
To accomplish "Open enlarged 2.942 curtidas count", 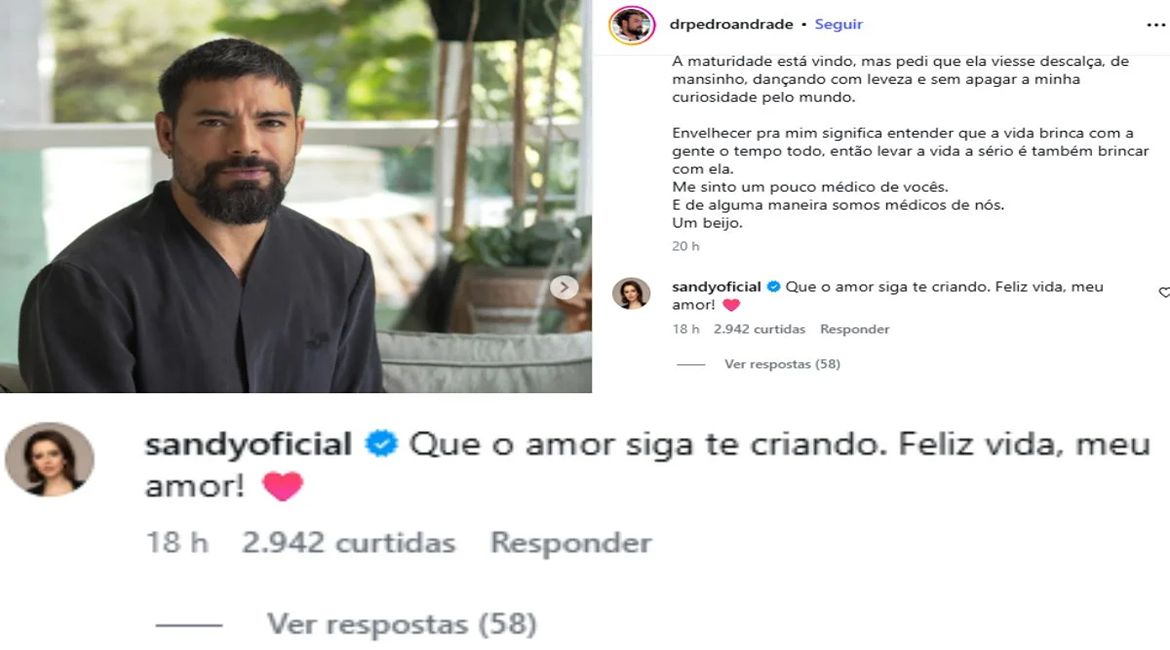I will [348, 543].
